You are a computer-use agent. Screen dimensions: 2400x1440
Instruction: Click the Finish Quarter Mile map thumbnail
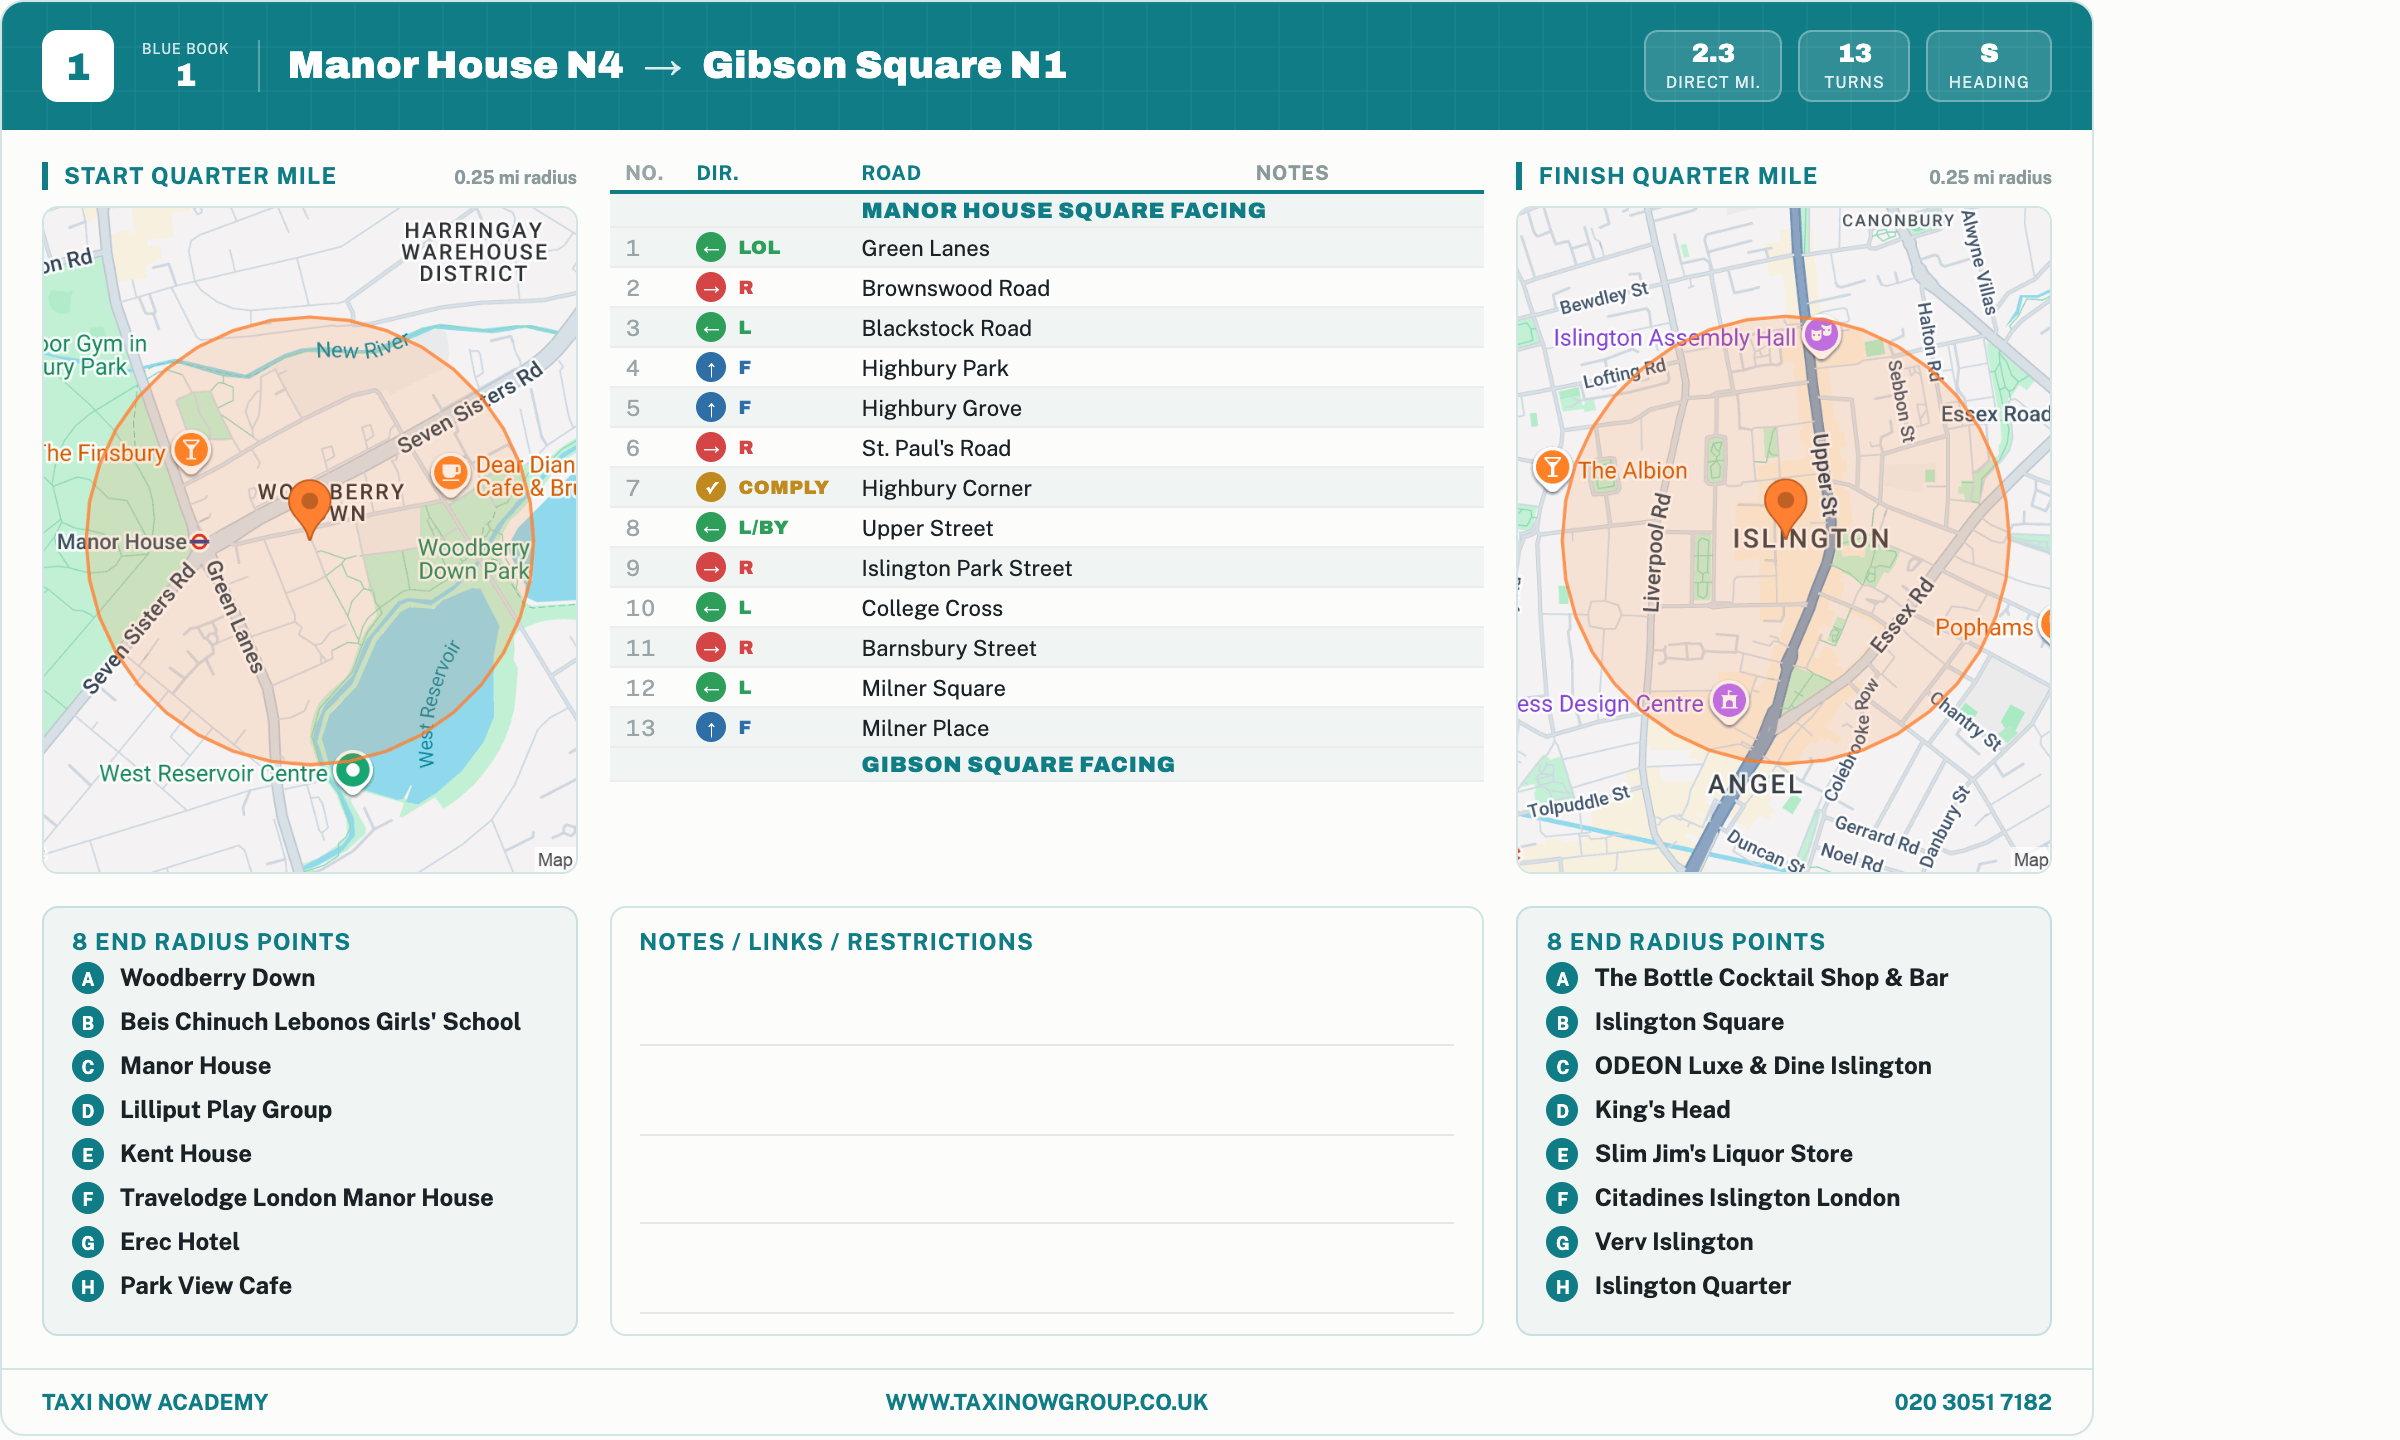pos(1784,540)
